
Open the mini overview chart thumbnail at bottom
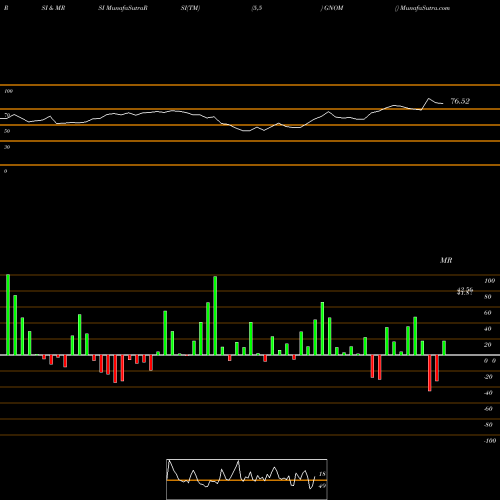point(247,479)
